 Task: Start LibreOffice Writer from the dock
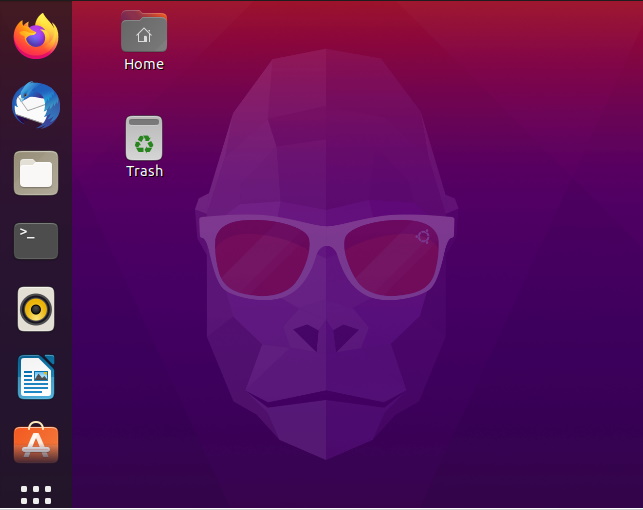[36, 377]
